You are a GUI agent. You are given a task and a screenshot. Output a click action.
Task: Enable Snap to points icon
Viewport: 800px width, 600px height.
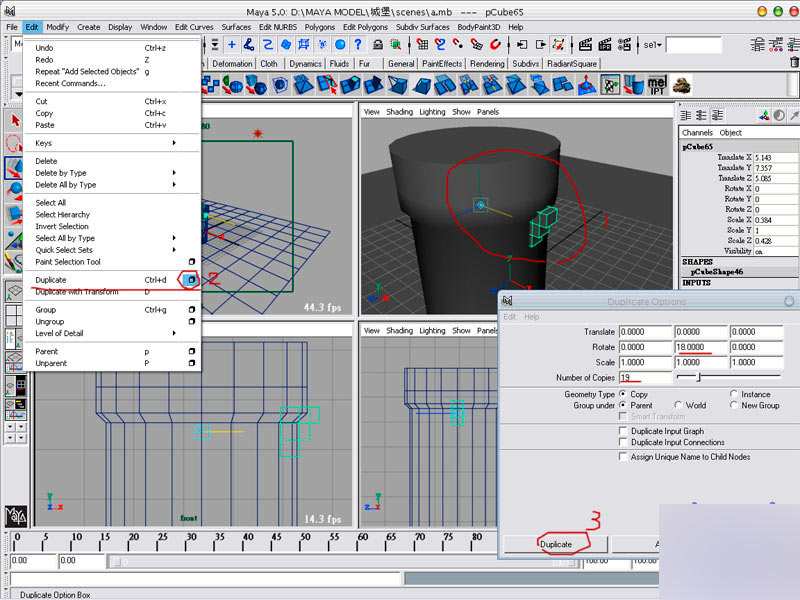coord(458,45)
